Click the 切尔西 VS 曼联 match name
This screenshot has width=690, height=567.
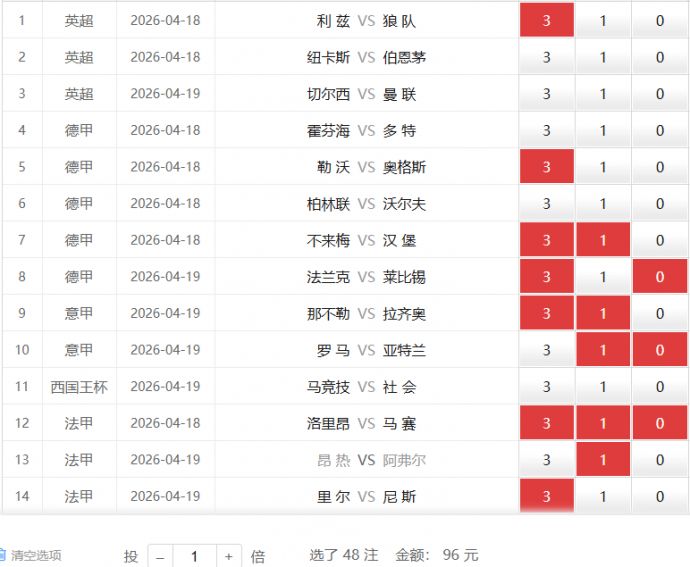366,94
